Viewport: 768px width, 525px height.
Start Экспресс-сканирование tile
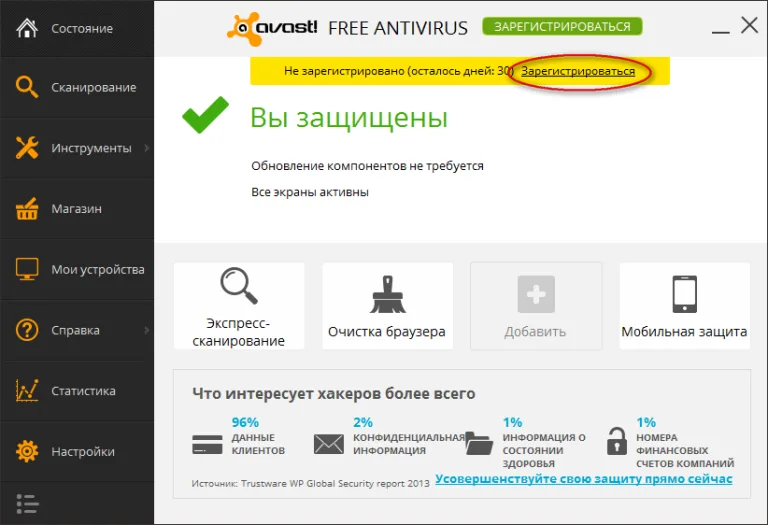tap(239, 306)
